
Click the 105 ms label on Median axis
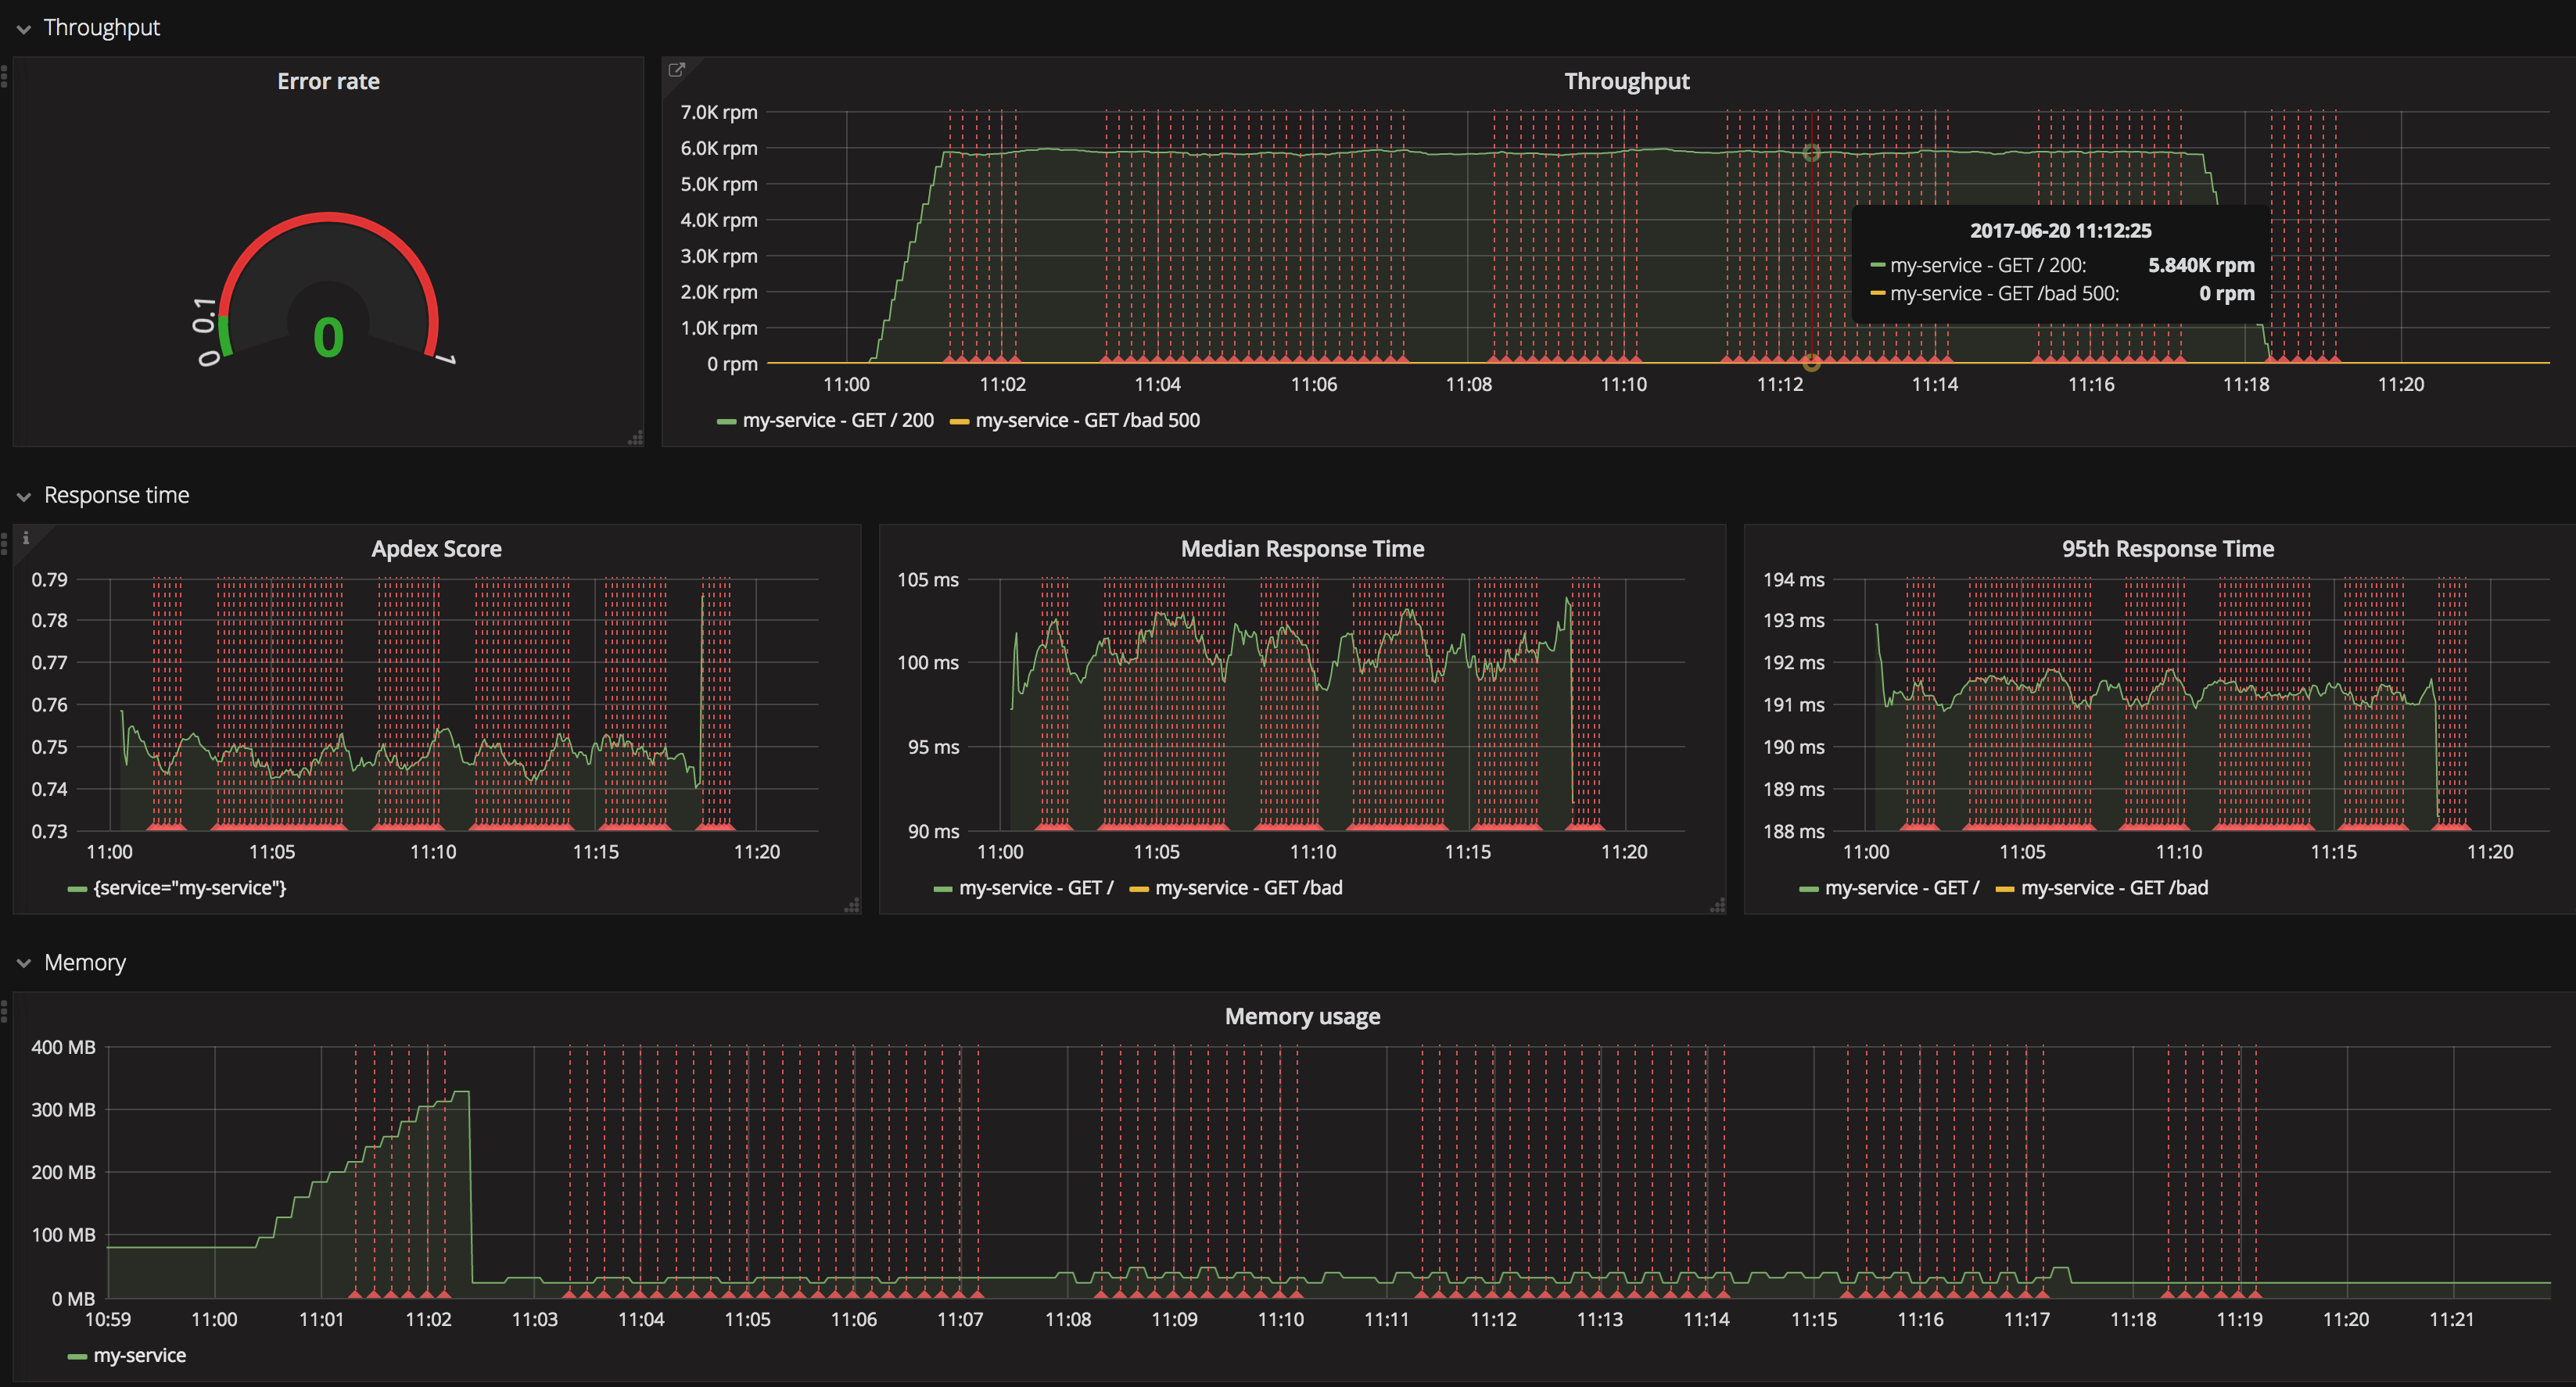click(928, 579)
